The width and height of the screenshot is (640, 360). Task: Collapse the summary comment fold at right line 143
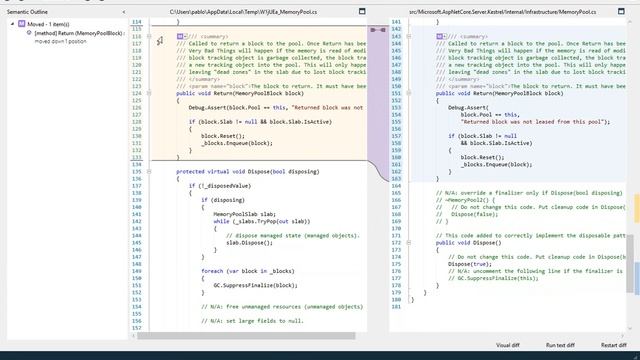point(409,36)
